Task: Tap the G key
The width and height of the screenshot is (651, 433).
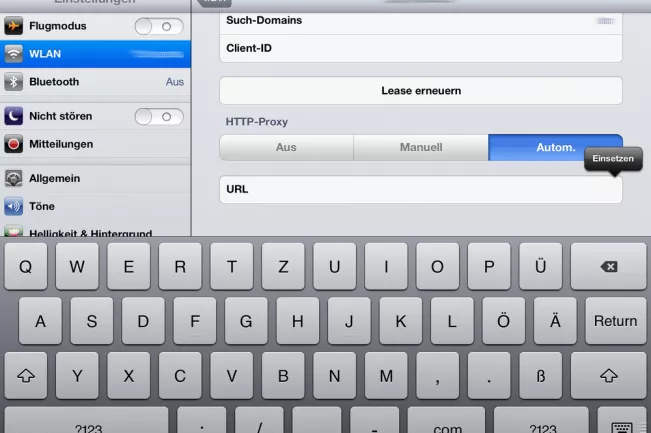Action: pyautogui.click(x=246, y=321)
